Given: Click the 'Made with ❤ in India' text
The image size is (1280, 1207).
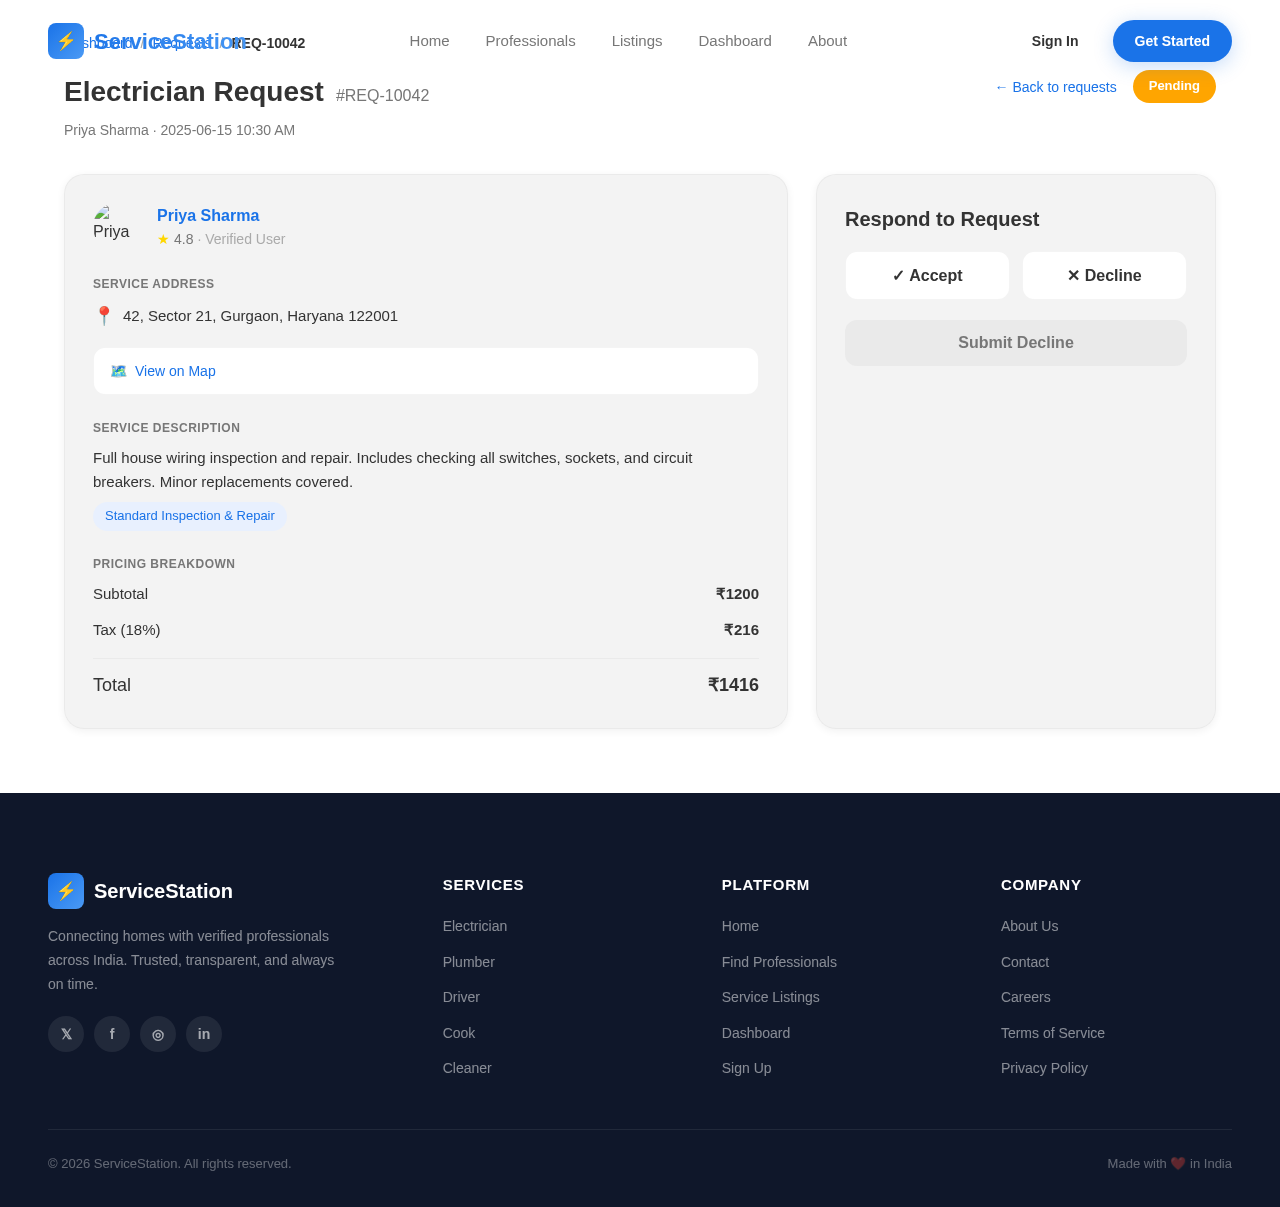Looking at the screenshot, I should point(1169,1164).
